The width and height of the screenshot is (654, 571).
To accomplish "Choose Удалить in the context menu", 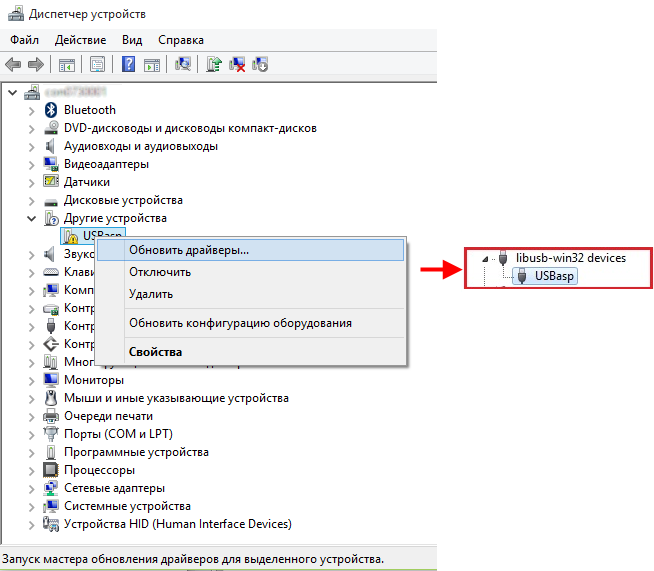I will tap(250, 294).
